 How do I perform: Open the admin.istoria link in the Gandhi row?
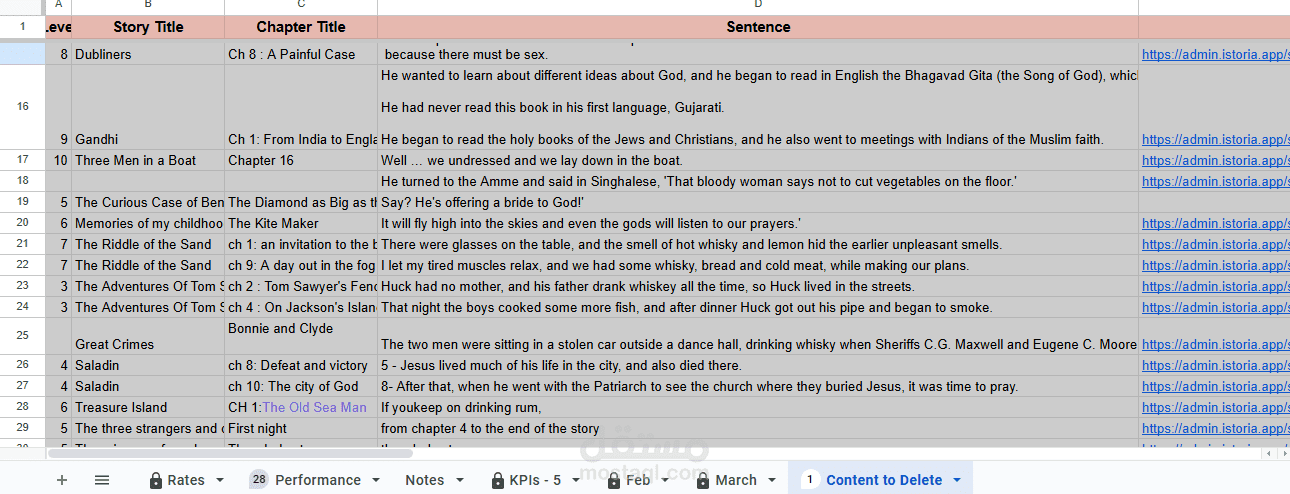click(1215, 140)
